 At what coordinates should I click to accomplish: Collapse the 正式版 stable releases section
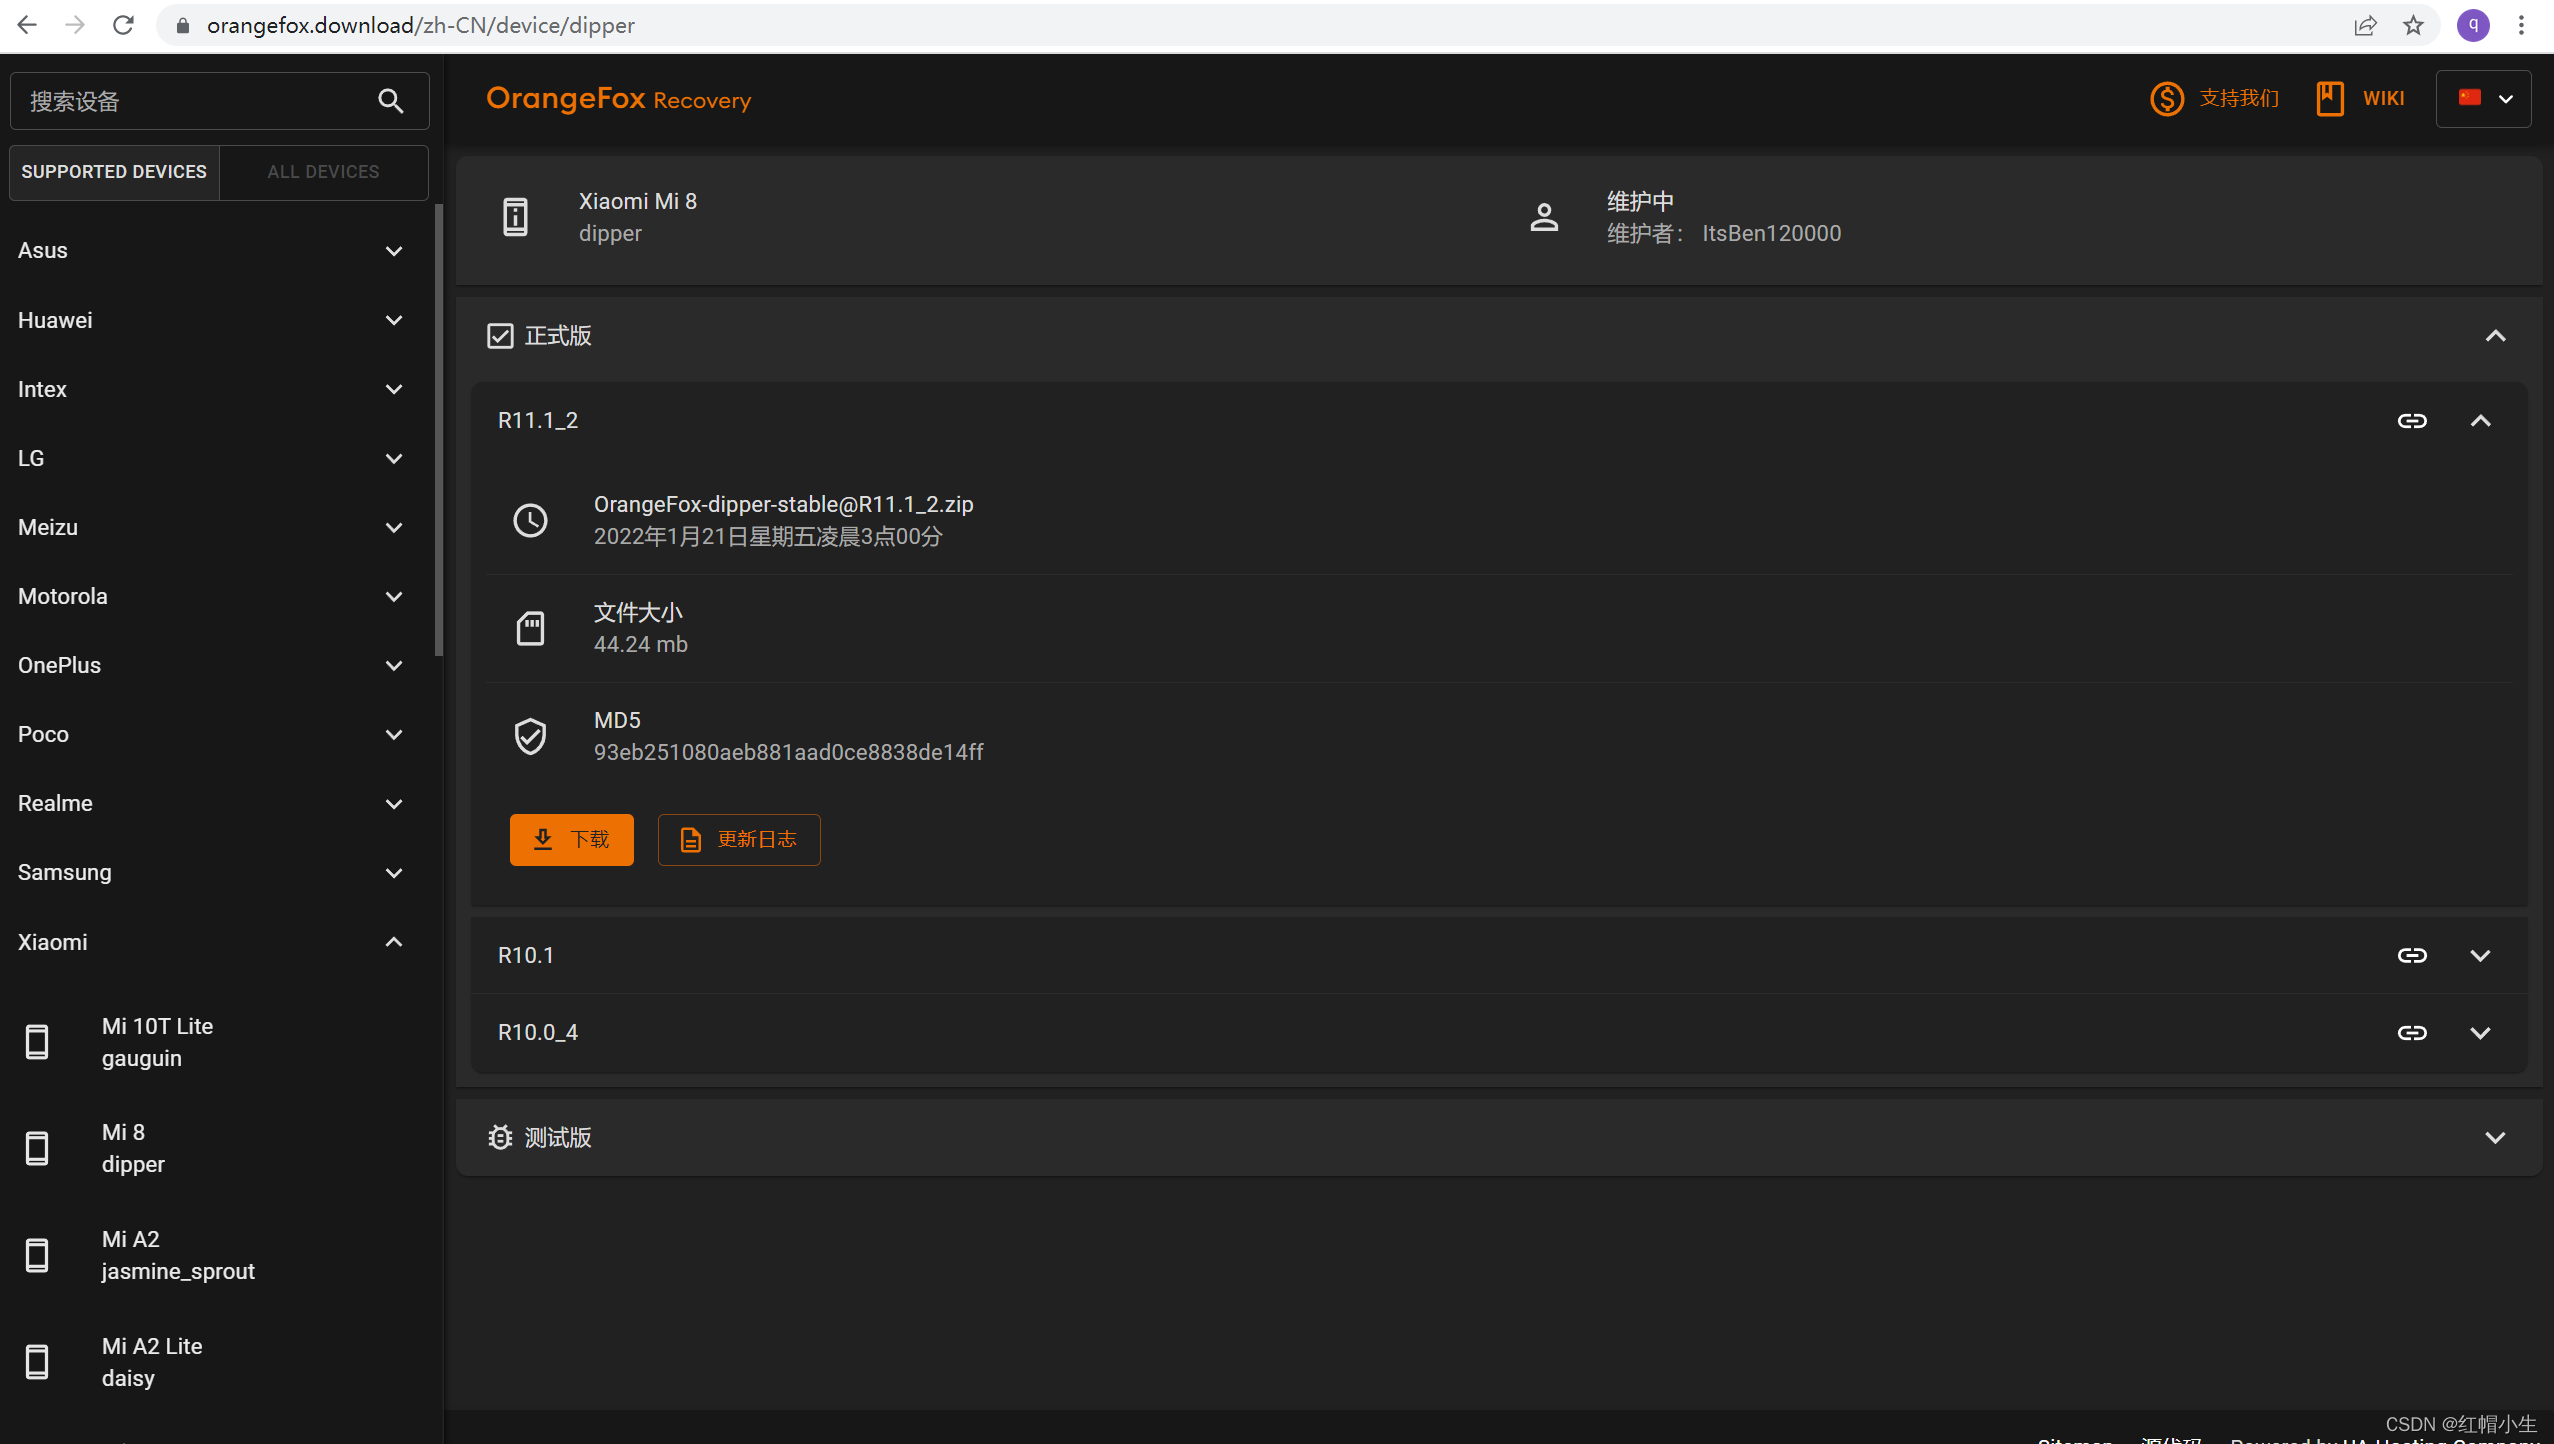tap(2495, 336)
